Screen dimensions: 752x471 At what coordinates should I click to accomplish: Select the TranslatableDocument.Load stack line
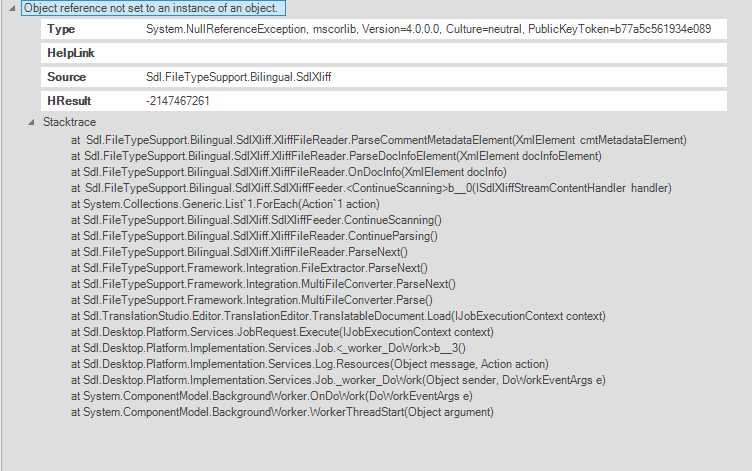click(x=338, y=316)
